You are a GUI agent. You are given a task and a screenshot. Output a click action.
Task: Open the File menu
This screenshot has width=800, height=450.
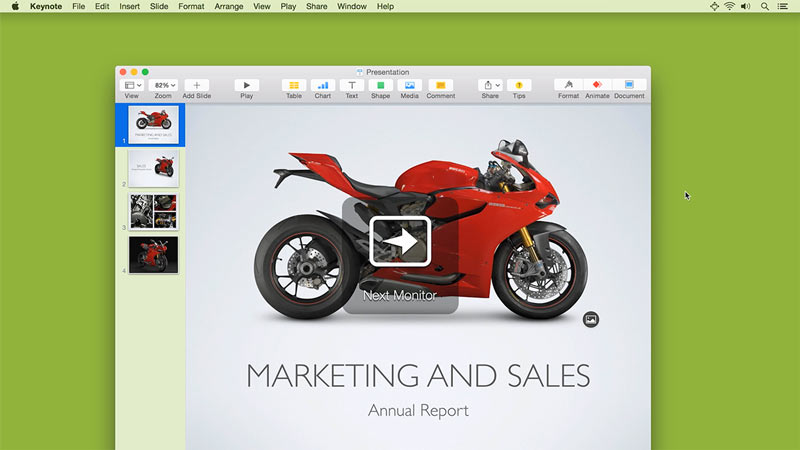point(79,6)
